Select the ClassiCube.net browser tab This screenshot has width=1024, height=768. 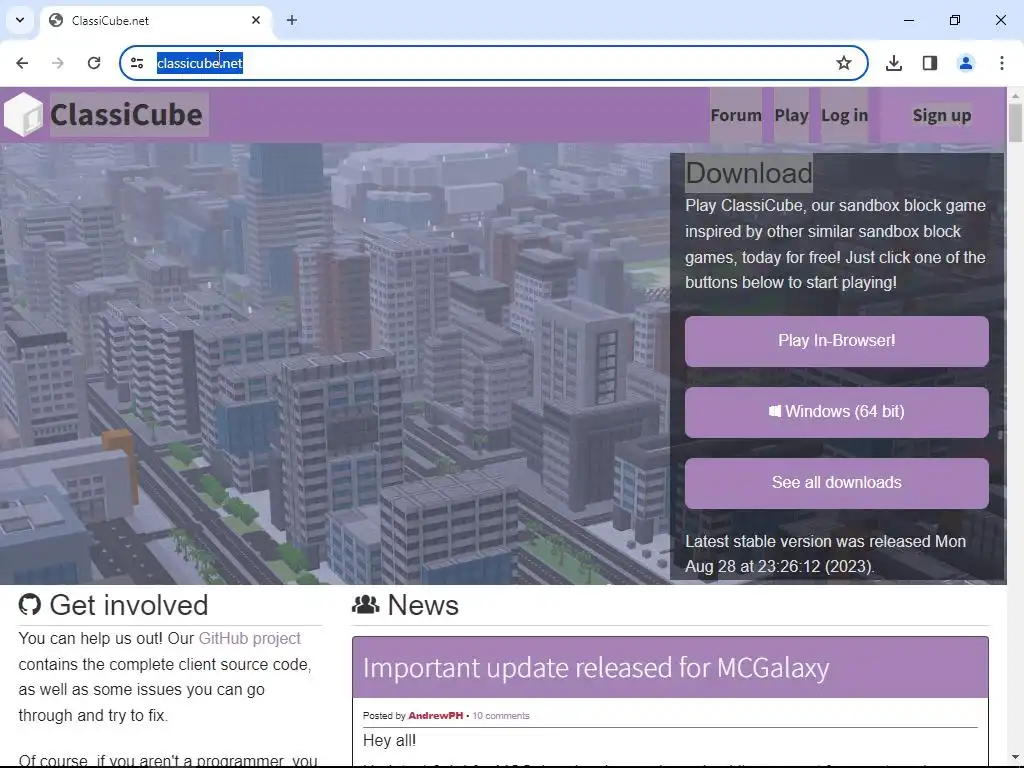[x=155, y=20]
